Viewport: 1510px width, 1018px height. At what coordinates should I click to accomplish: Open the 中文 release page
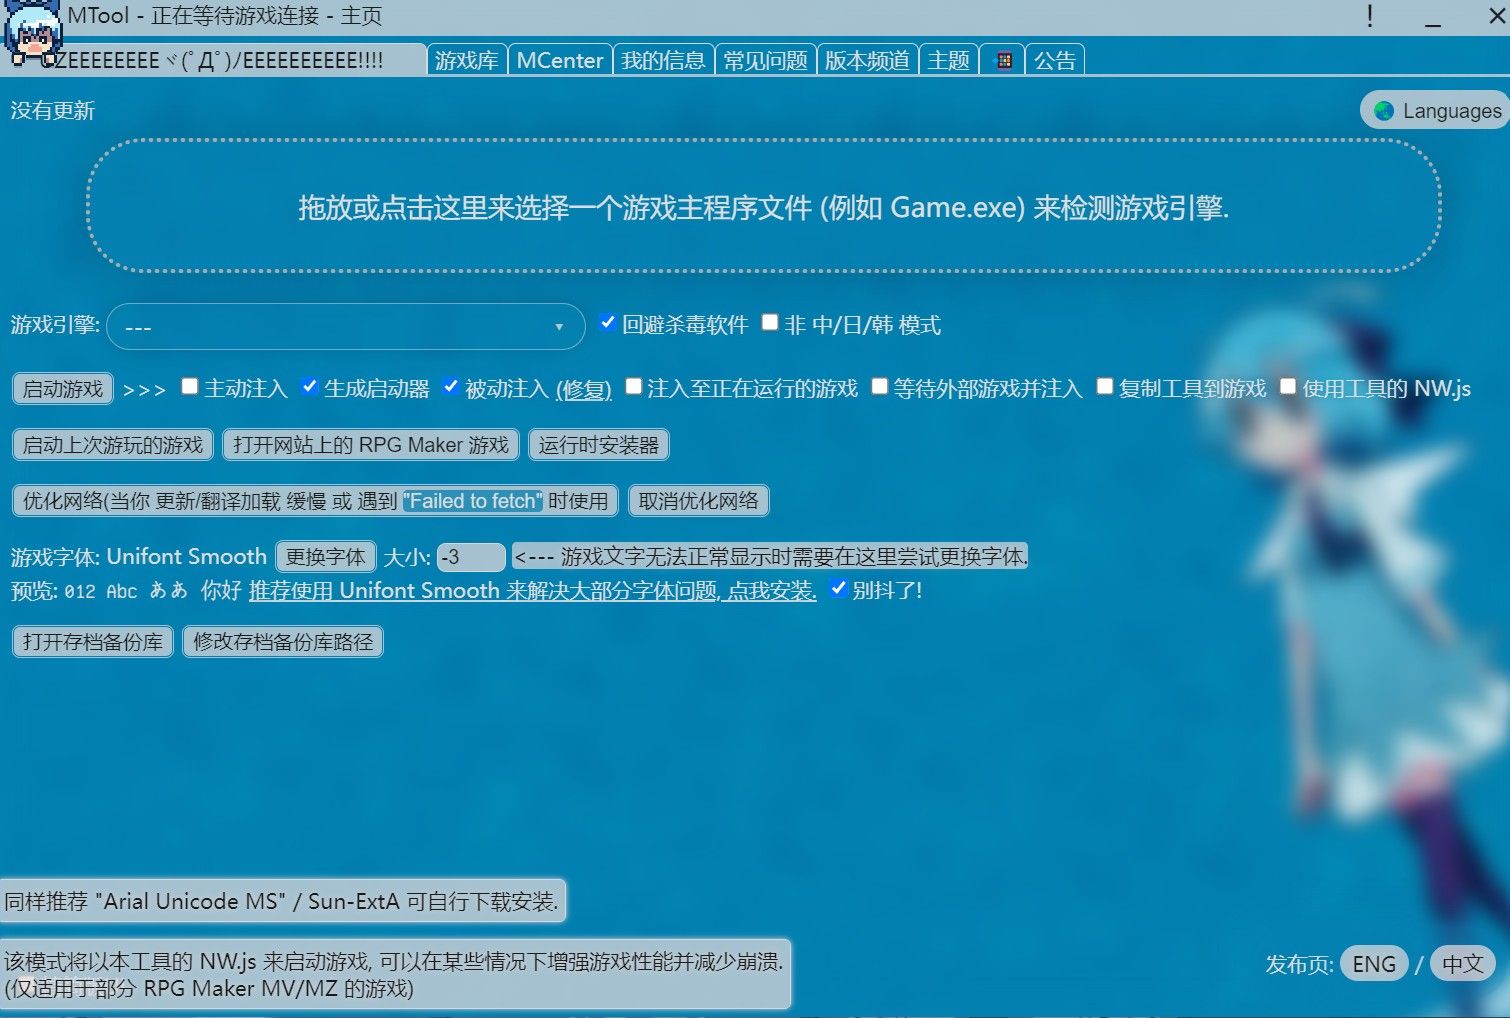pyautogui.click(x=1463, y=964)
